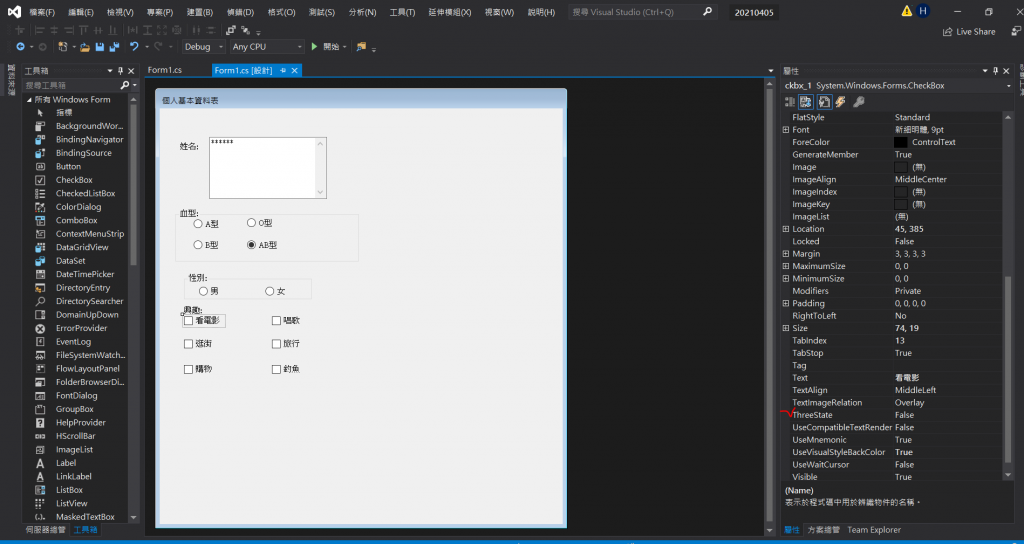Click the ForeColor black color swatch
Screen dimensions: 1024x544
[x=901, y=142]
